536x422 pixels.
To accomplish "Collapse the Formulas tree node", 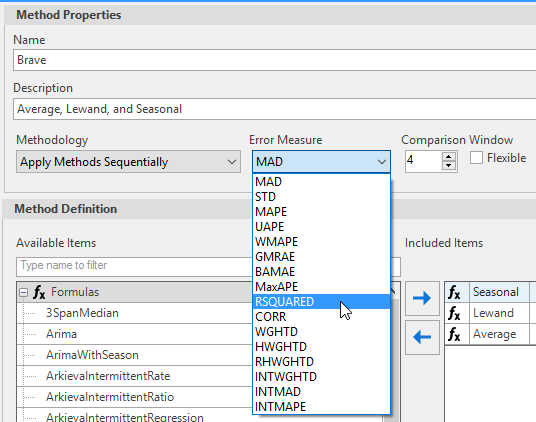I will 23,292.
